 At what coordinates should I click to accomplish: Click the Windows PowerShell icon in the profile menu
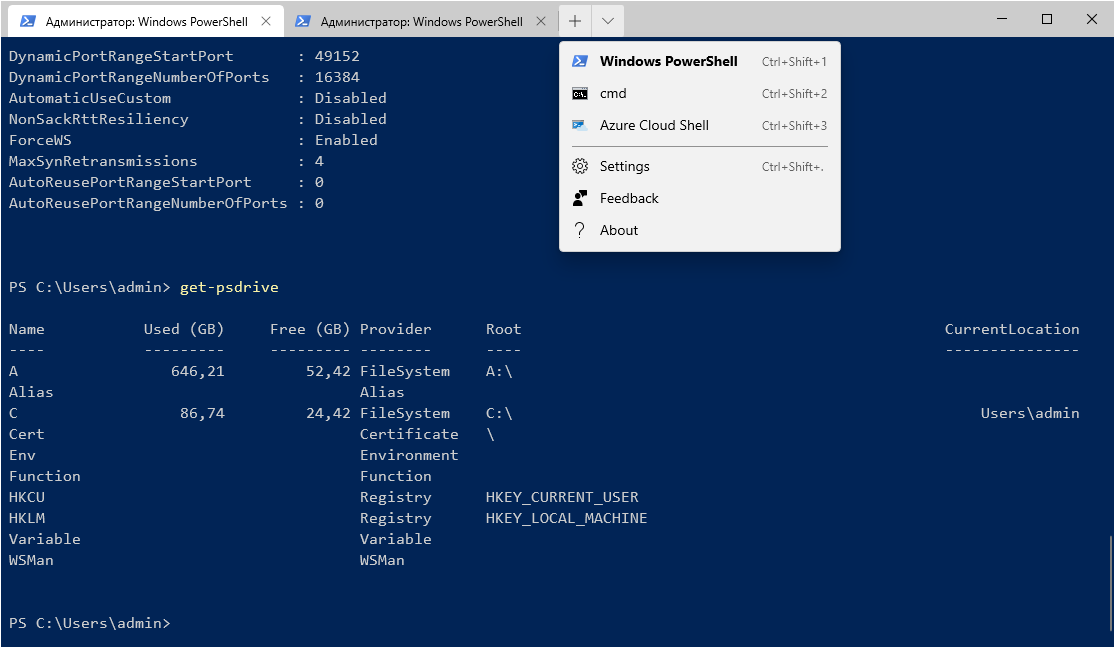click(x=579, y=61)
